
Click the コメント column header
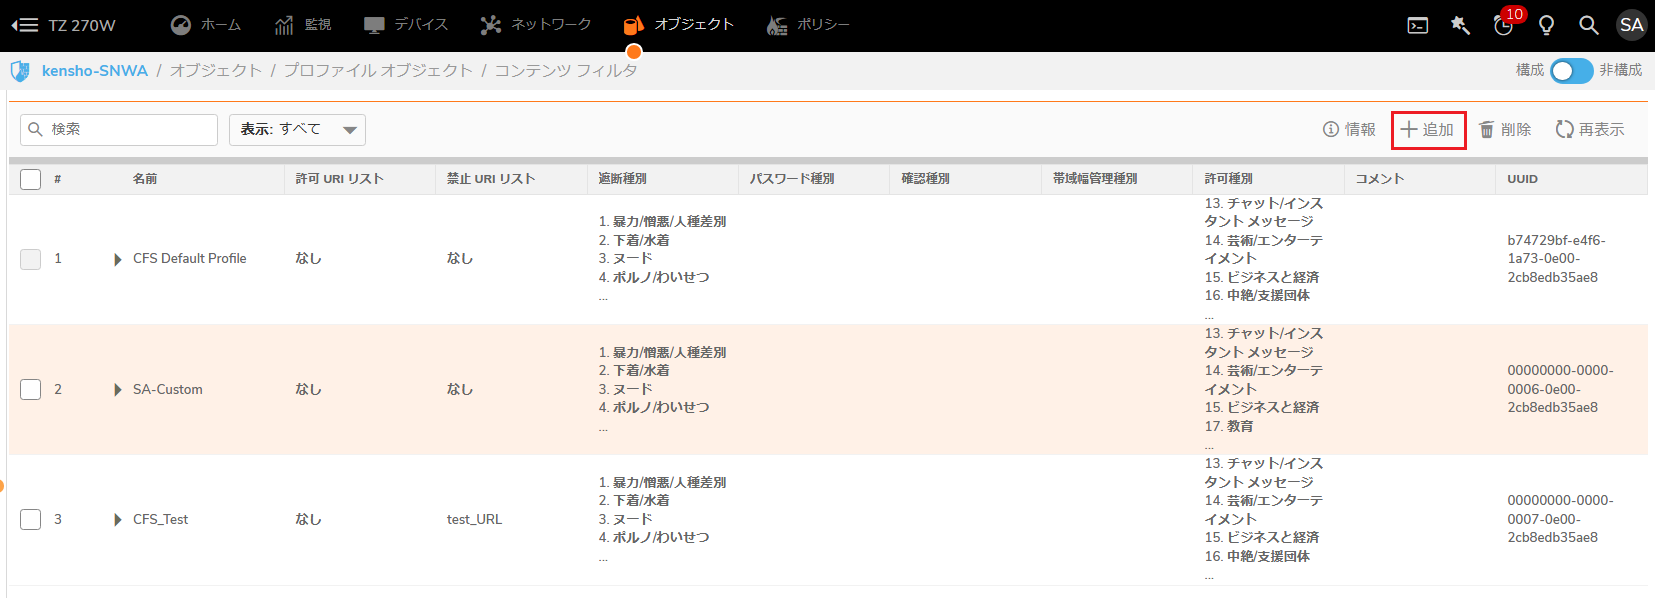[1380, 179]
